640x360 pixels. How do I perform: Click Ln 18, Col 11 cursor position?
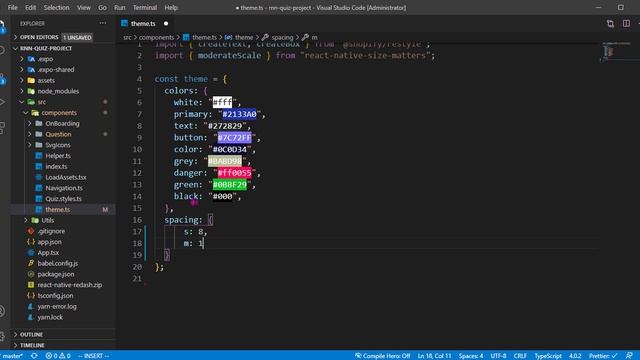click(x=434, y=356)
